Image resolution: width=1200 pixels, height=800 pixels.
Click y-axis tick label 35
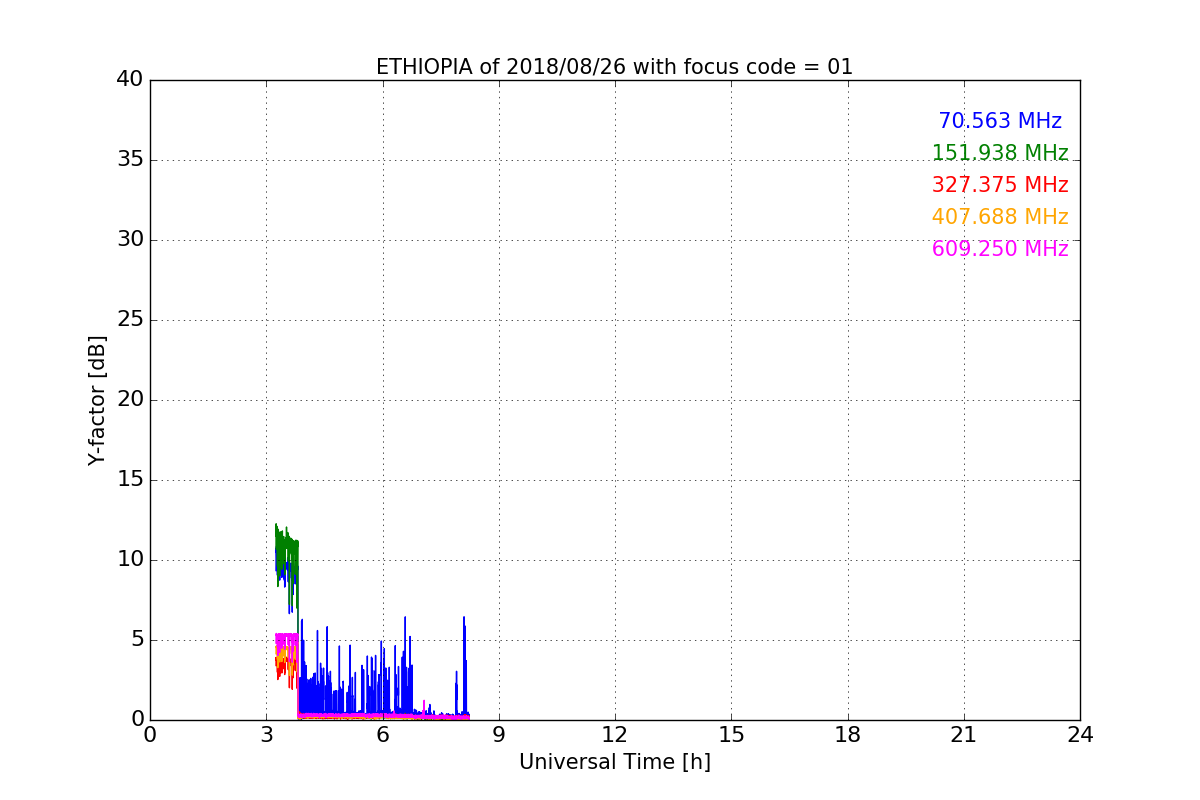(130, 160)
